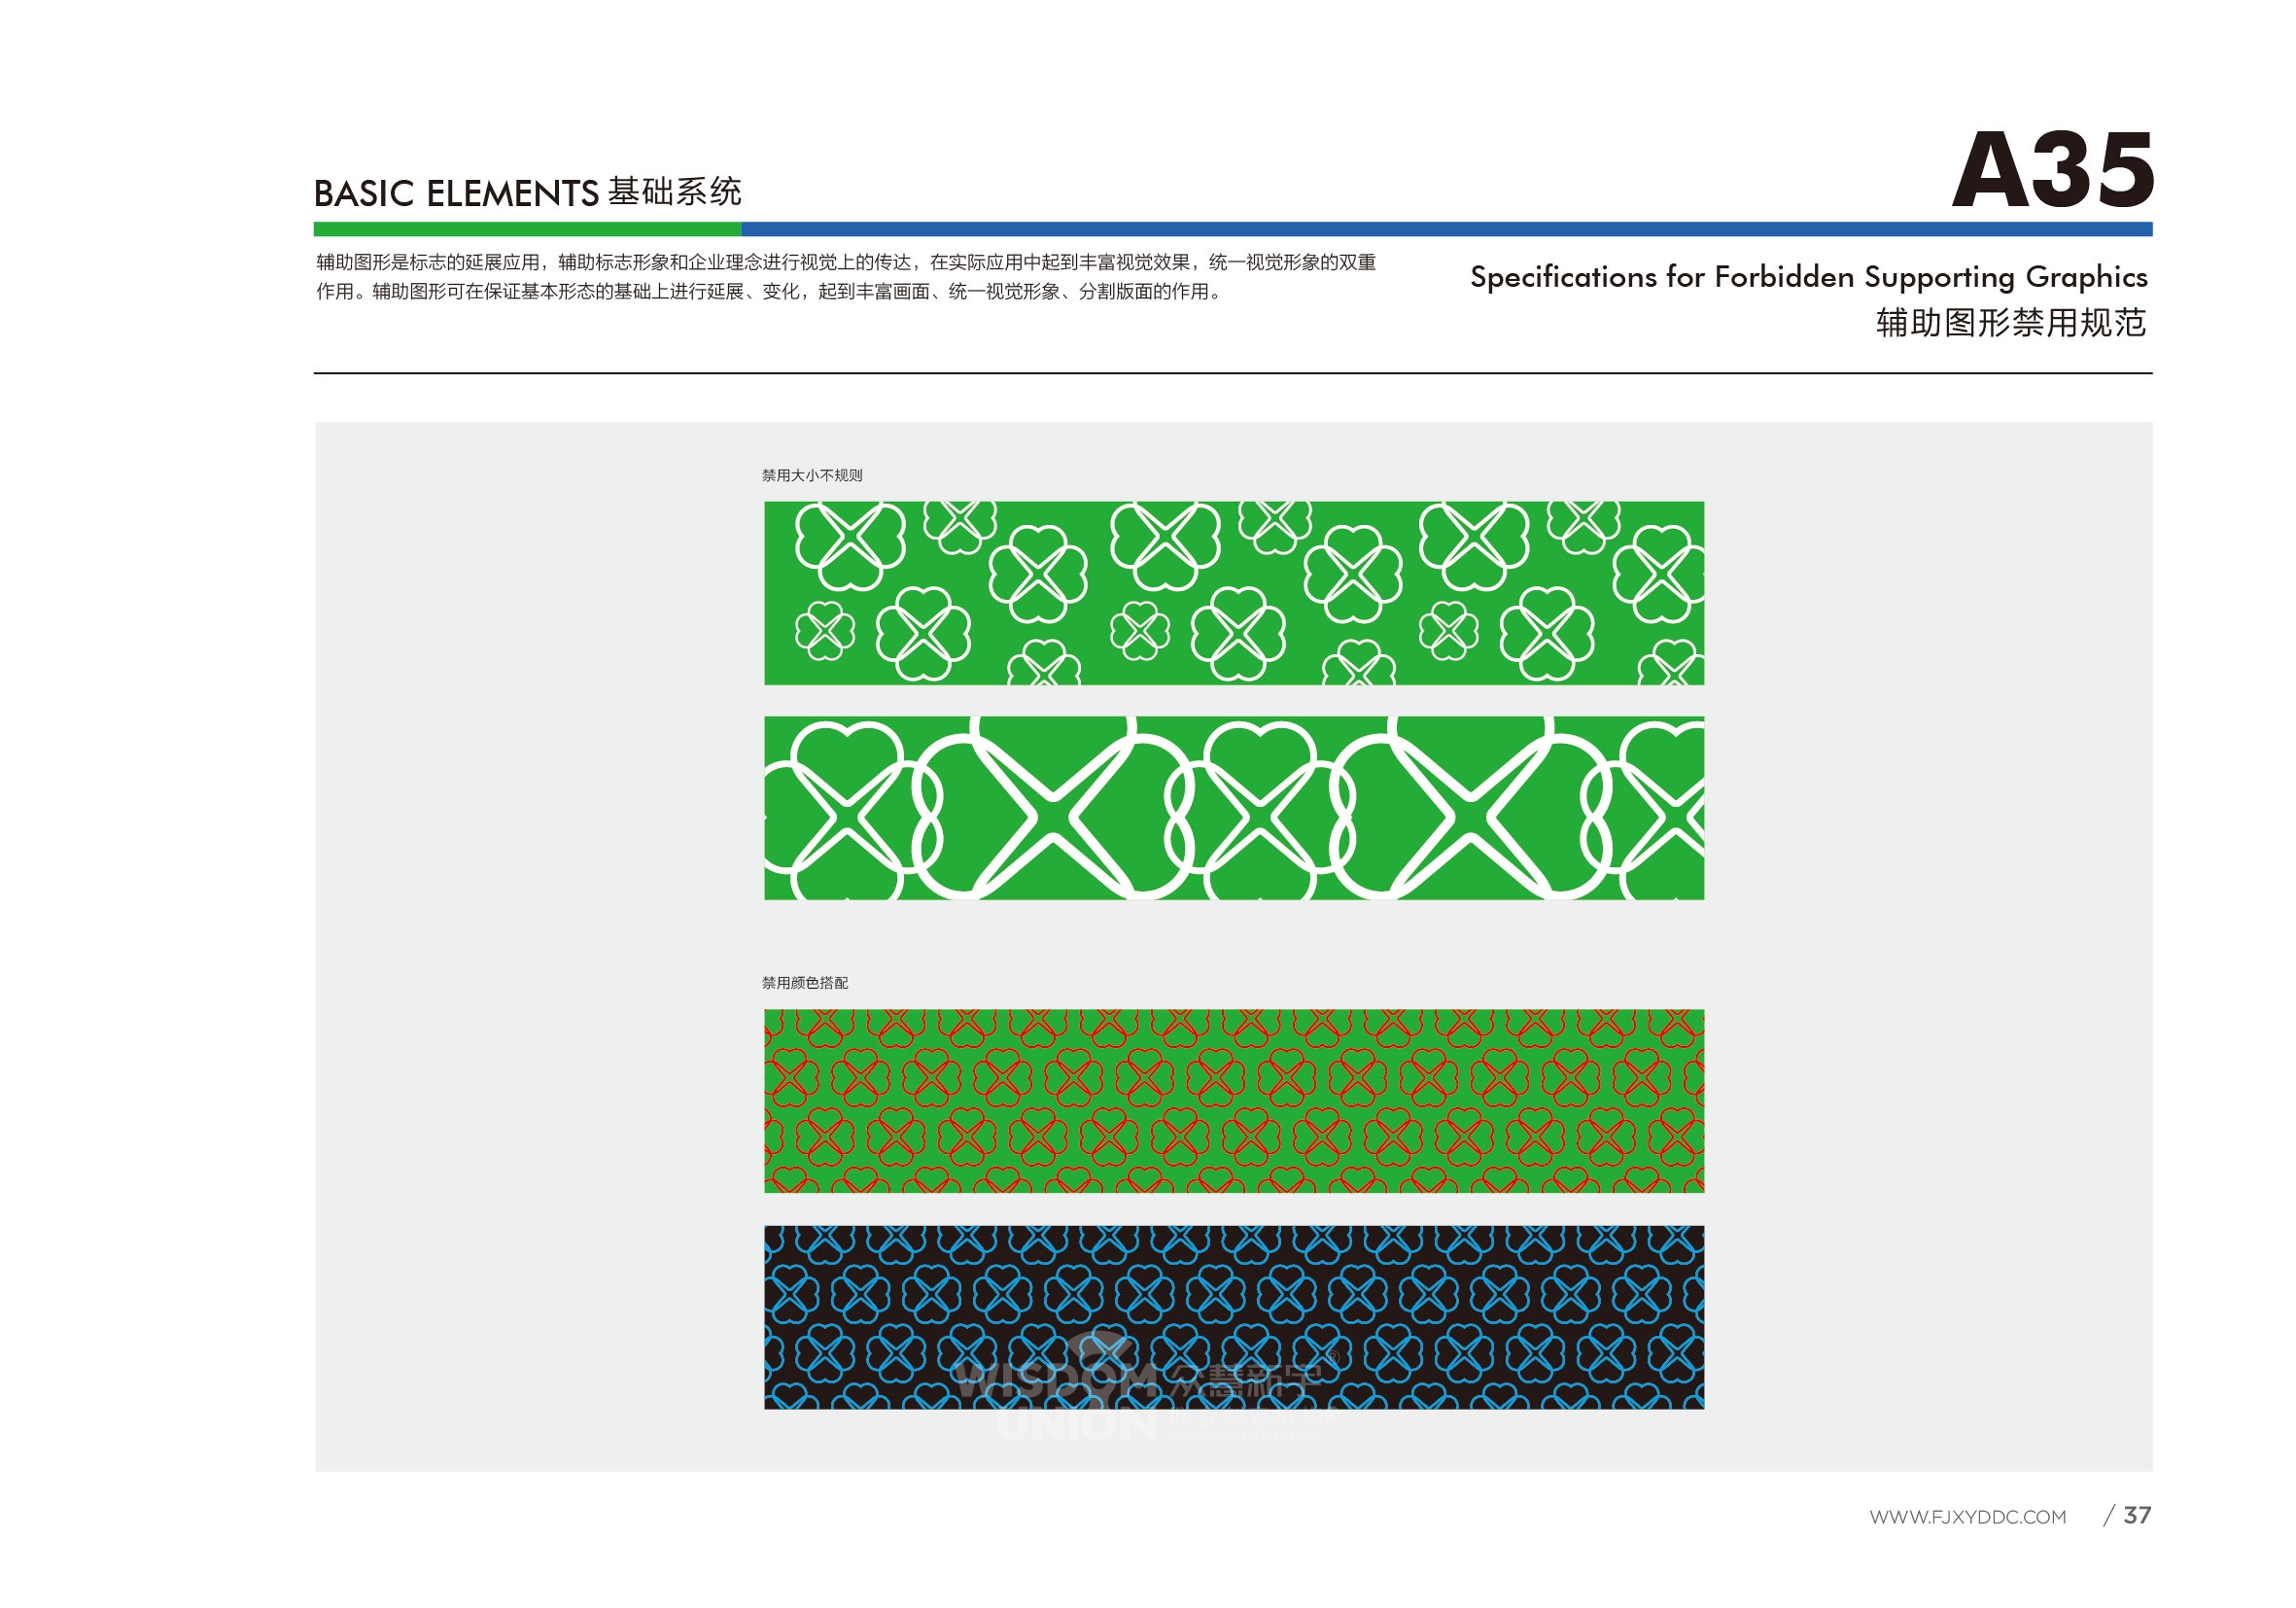The image size is (2296, 1608).
Task: Select the green irregular-size clover pattern banner
Action: coord(1234,594)
